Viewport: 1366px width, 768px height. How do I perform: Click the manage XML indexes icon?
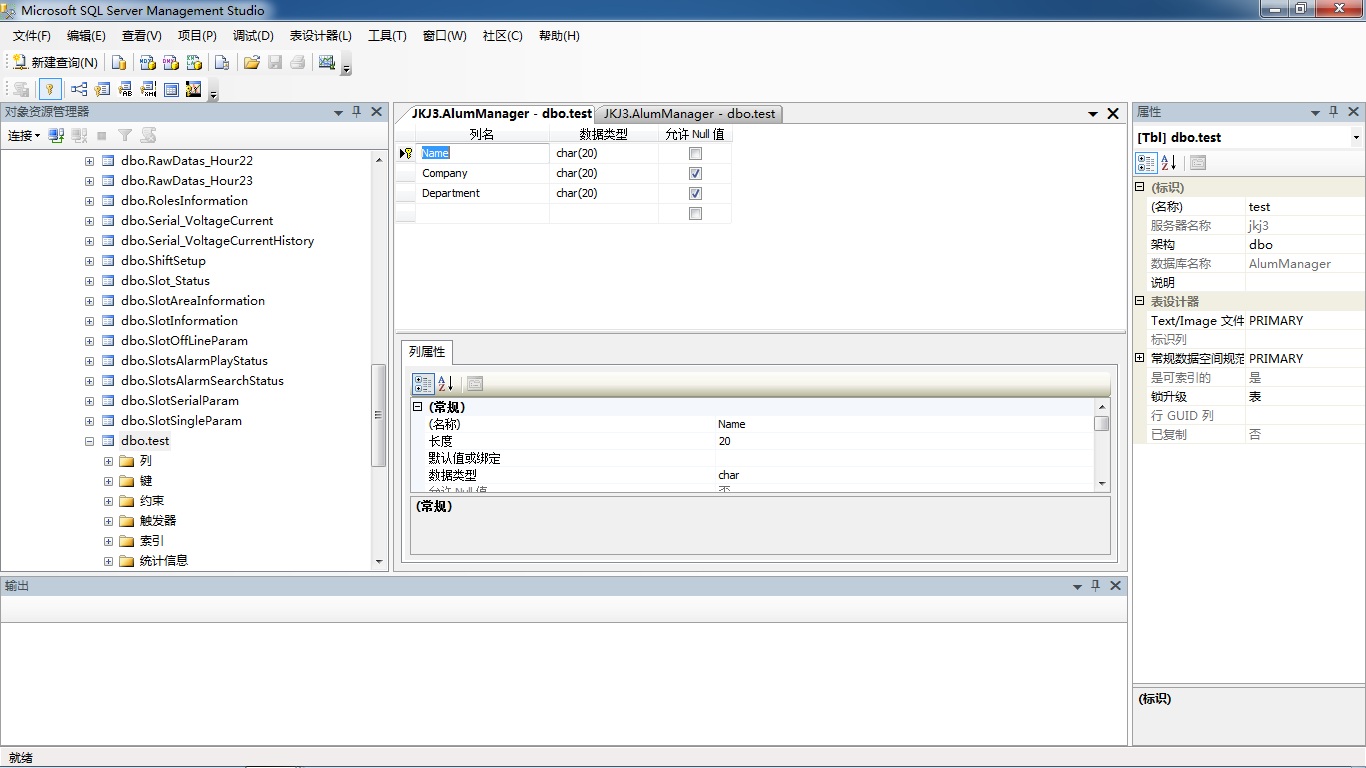tap(148, 89)
